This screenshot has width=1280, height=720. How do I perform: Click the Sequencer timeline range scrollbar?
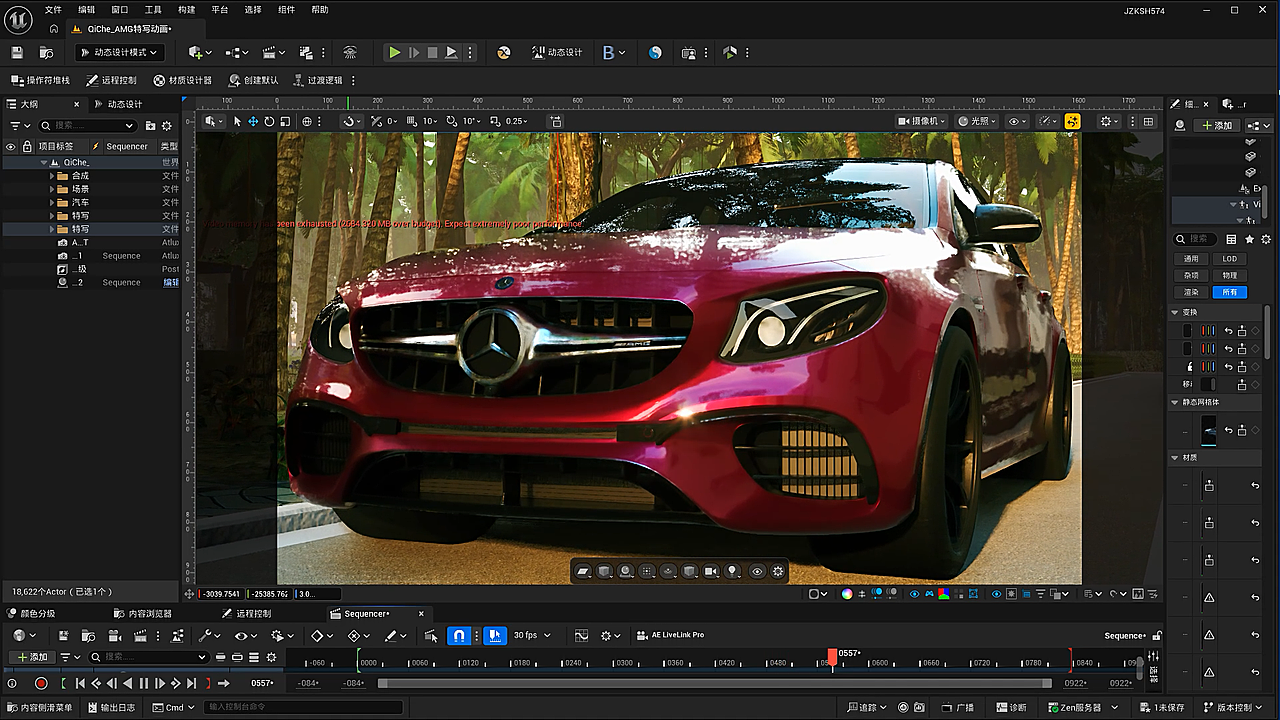(714, 683)
